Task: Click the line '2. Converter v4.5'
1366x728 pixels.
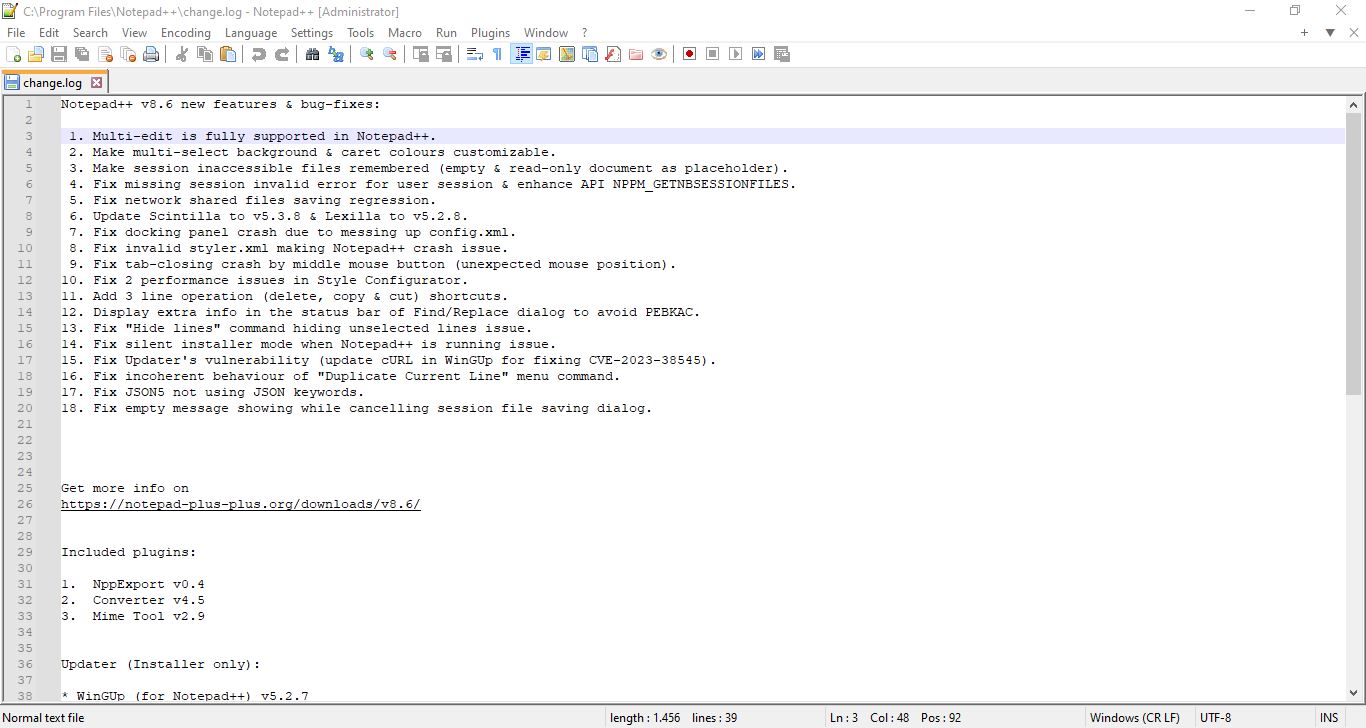Action: [x=133, y=600]
